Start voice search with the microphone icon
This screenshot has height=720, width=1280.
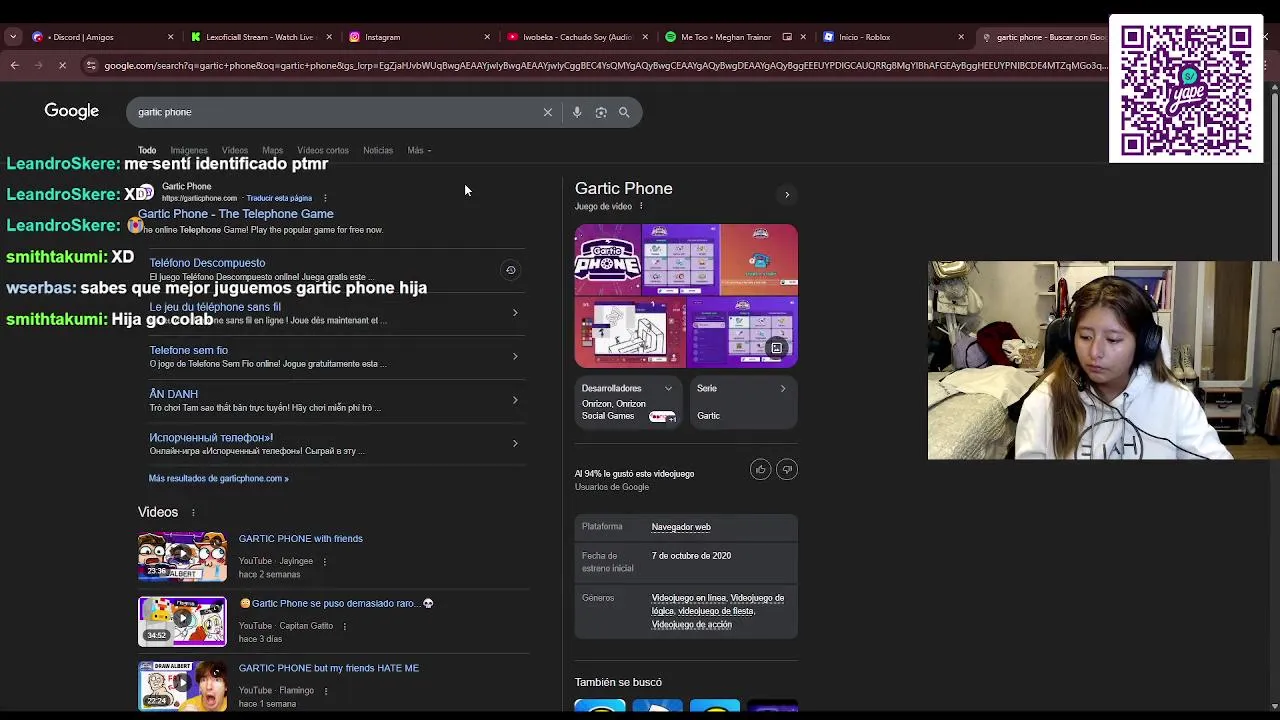577,112
